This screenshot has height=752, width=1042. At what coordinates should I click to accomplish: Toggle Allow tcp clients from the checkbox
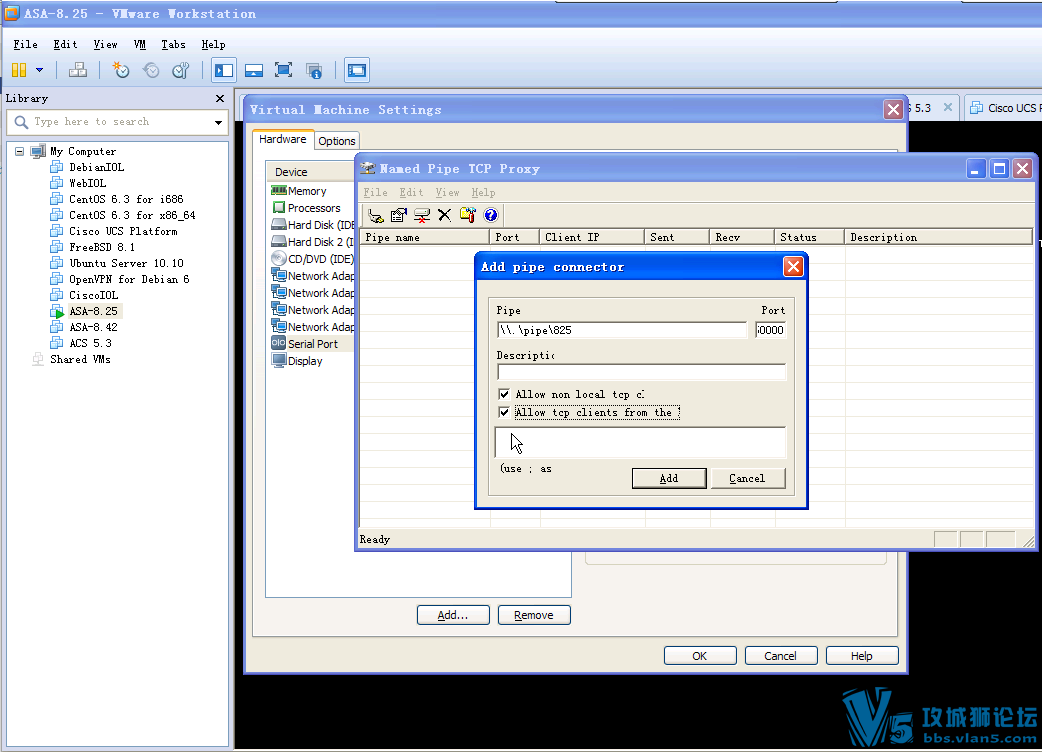[504, 413]
